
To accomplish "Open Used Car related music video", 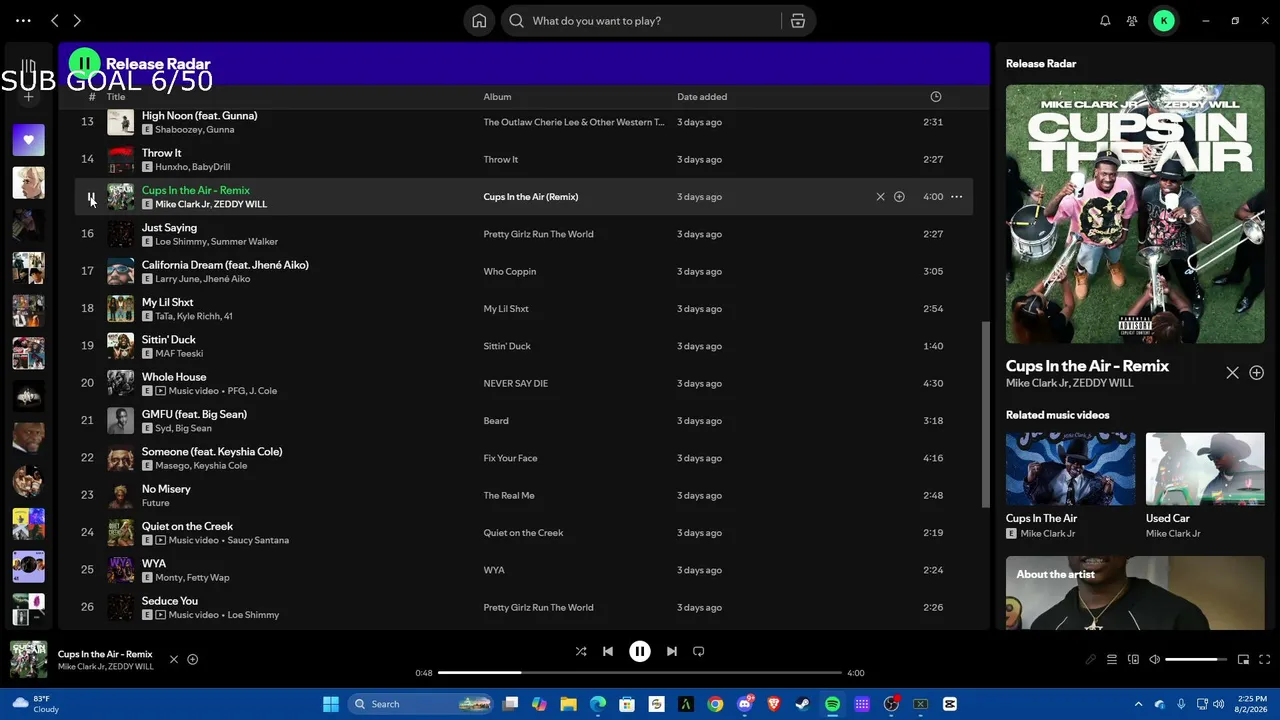I will pos(1205,469).
